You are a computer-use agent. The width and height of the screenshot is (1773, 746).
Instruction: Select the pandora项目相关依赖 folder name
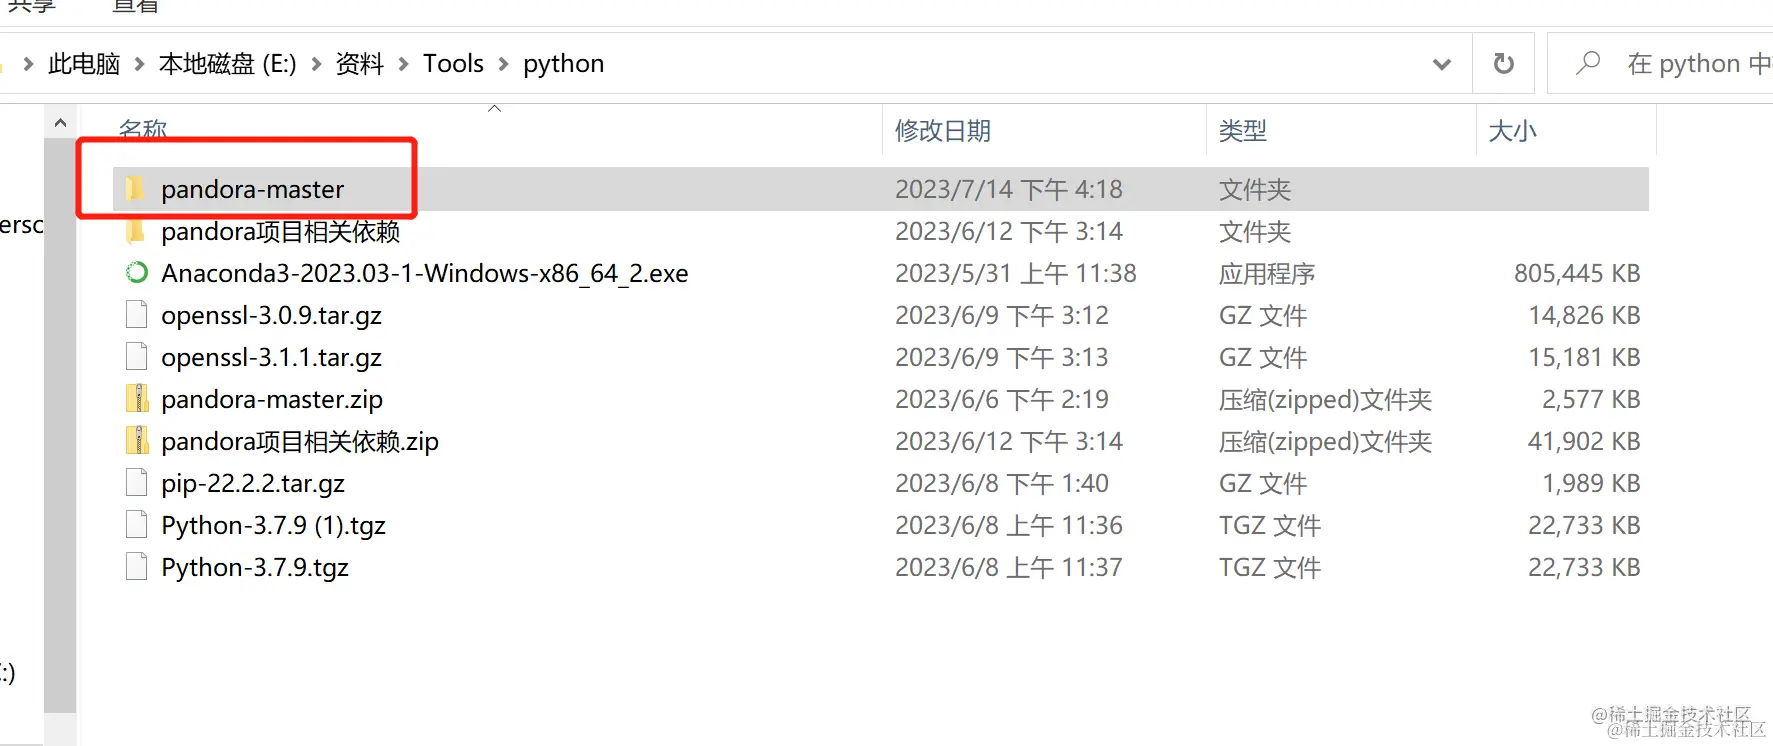click(x=281, y=231)
